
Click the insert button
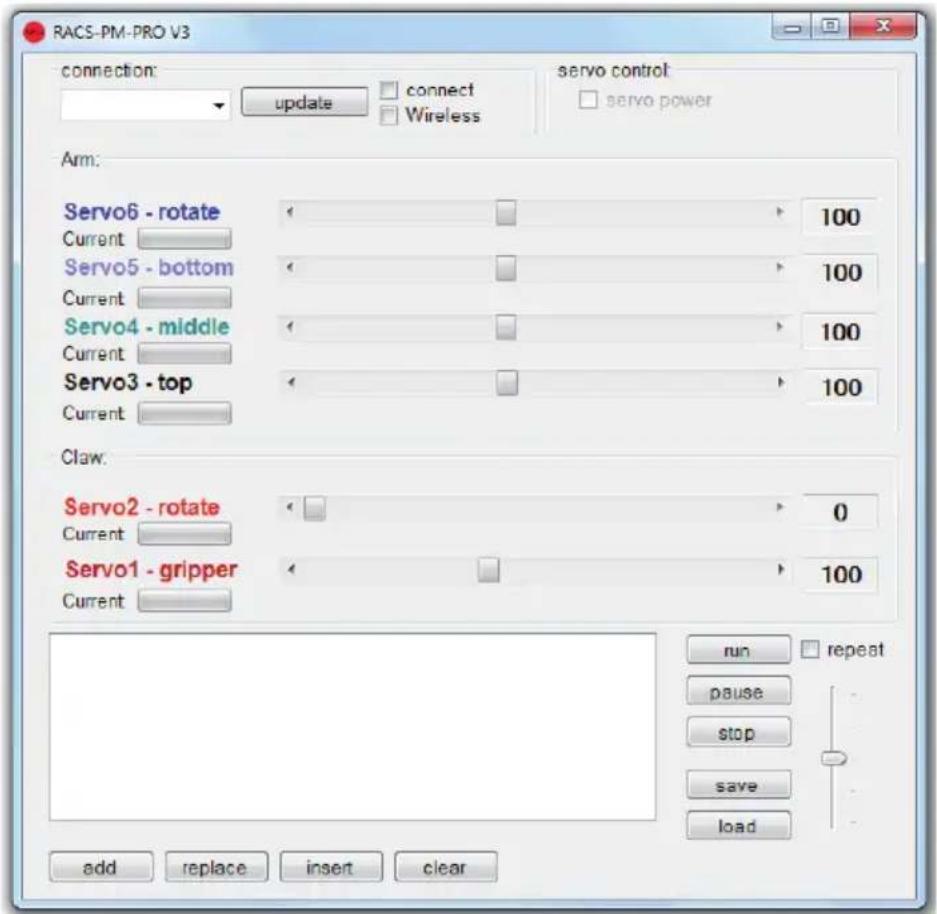coord(331,867)
